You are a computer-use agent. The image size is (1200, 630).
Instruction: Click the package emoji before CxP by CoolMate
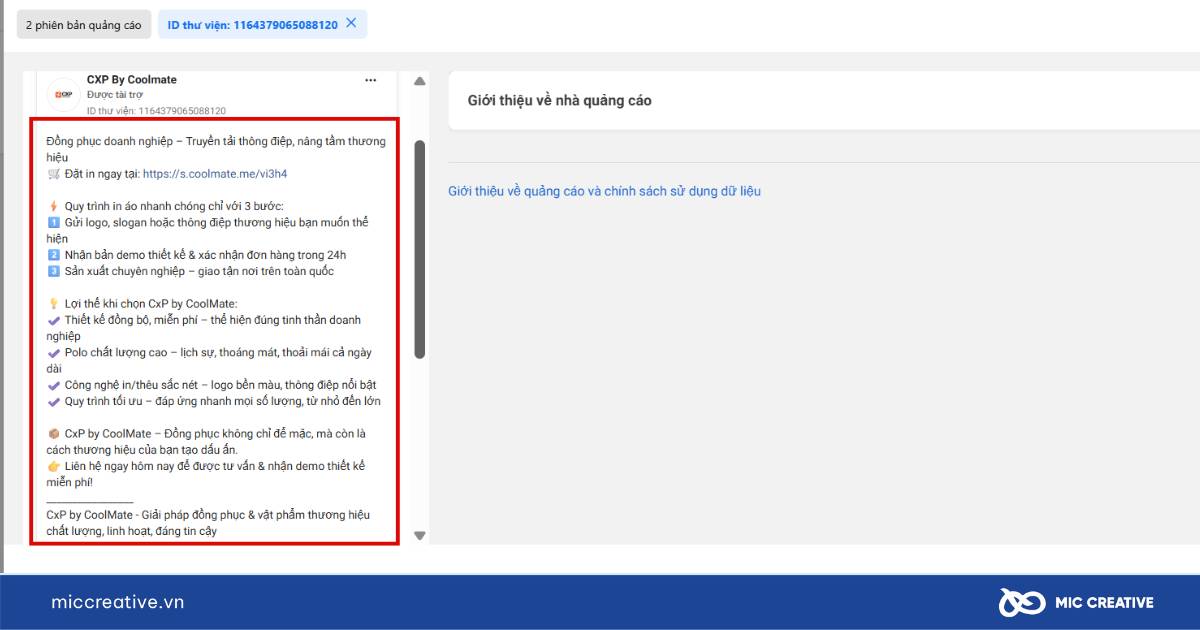click(x=54, y=434)
